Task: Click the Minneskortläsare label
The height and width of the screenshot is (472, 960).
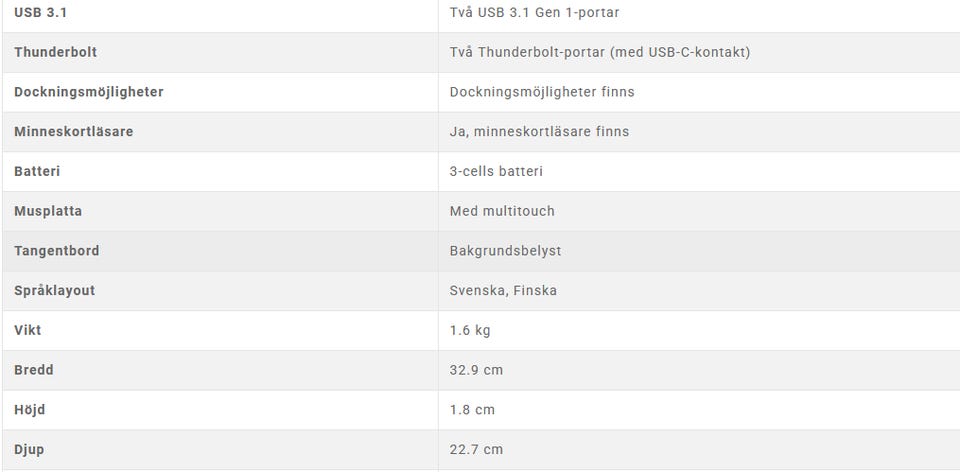Action: point(74,132)
